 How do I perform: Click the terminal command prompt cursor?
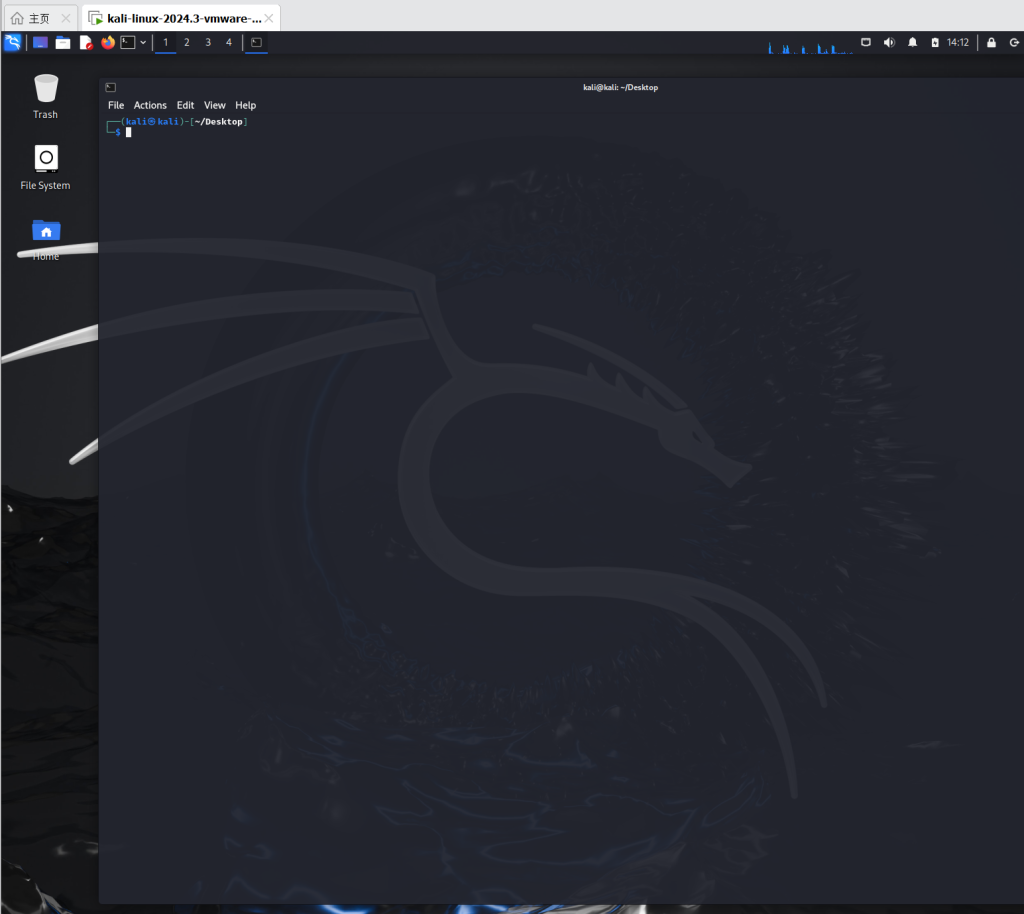coord(129,133)
